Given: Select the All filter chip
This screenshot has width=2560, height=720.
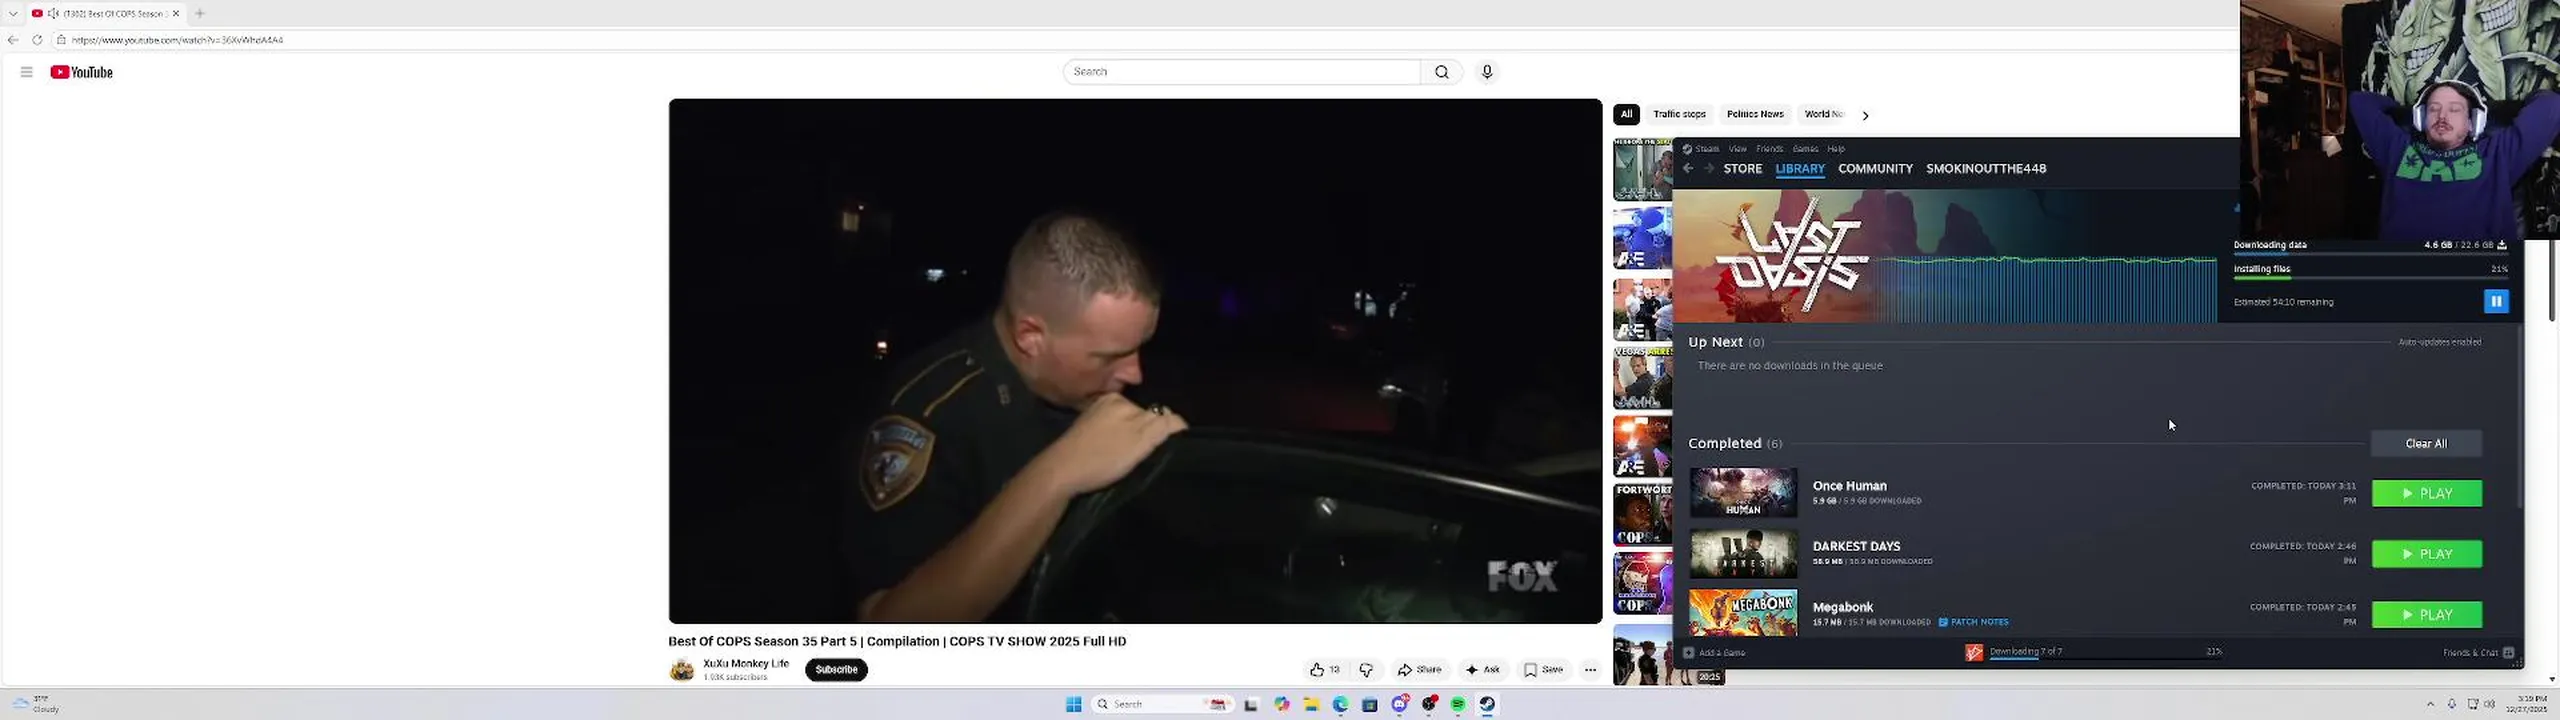Looking at the screenshot, I should coord(1626,114).
